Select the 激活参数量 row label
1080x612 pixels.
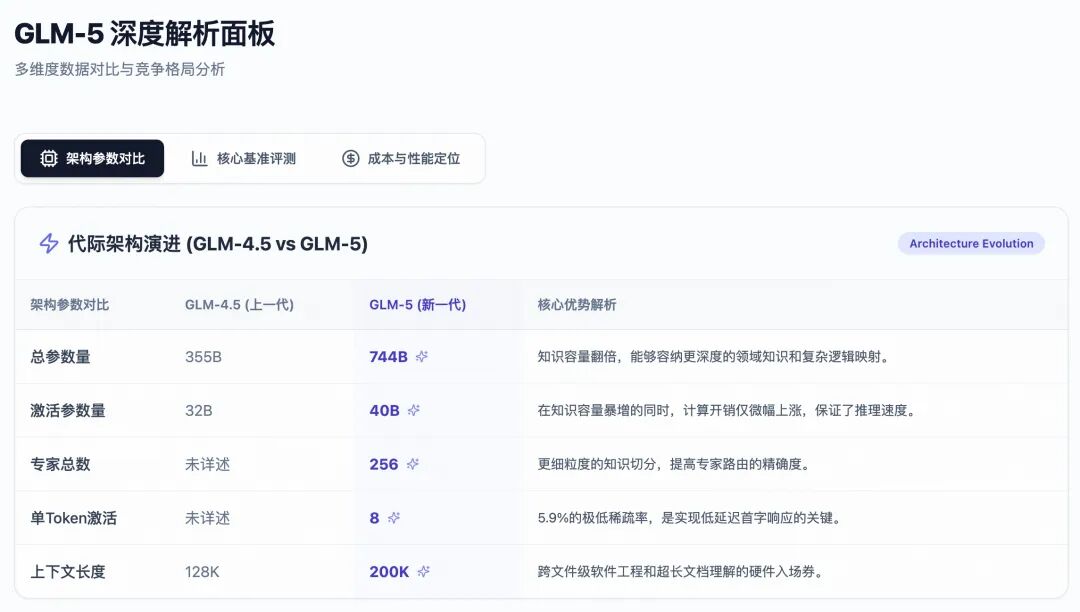pos(68,410)
